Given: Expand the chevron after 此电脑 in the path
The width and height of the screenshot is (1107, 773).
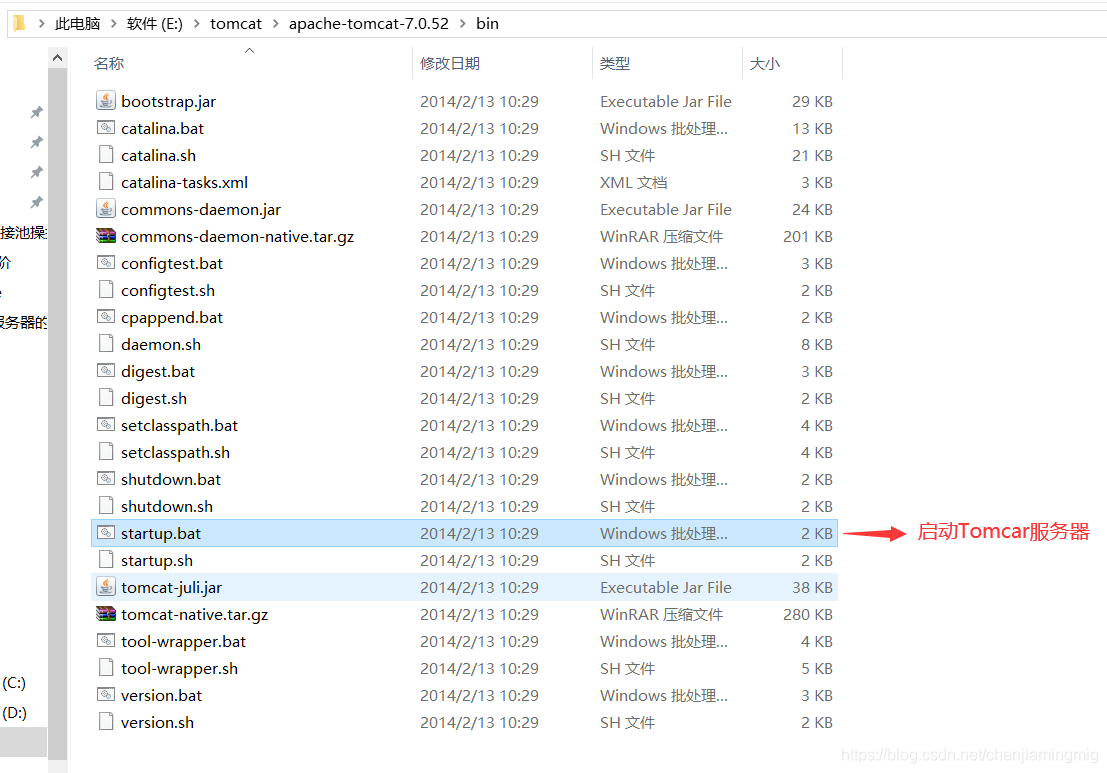Looking at the screenshot, I should (114, 24).
